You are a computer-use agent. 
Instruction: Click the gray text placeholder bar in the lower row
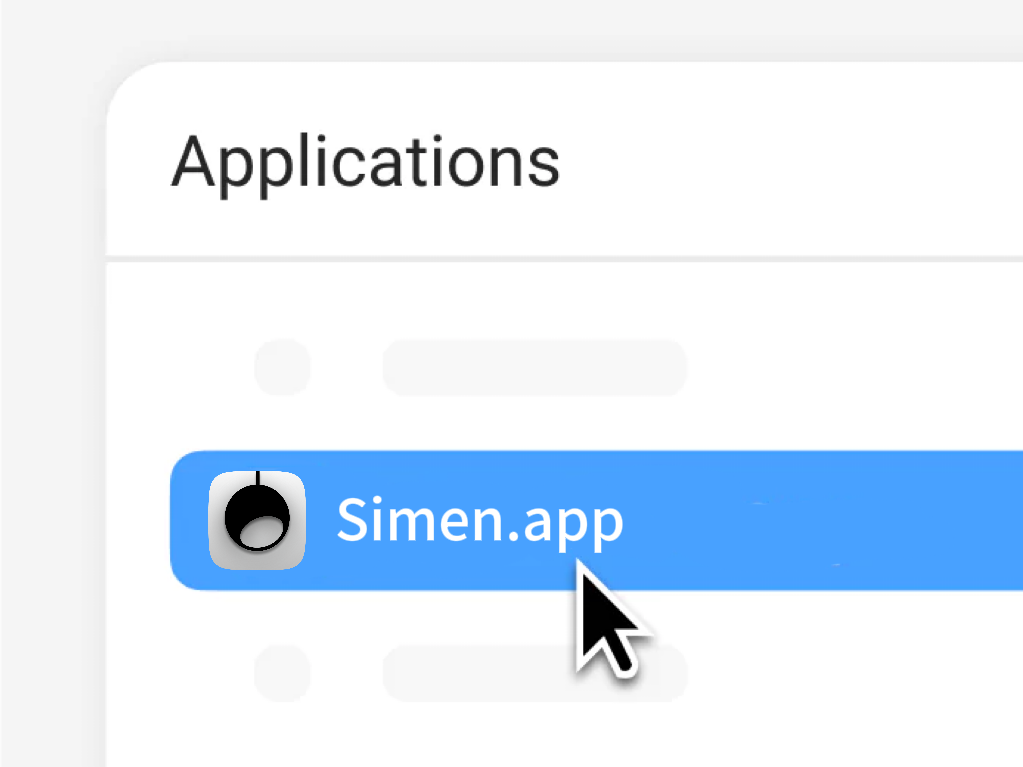pyautogui.click(x=535, y=673)
